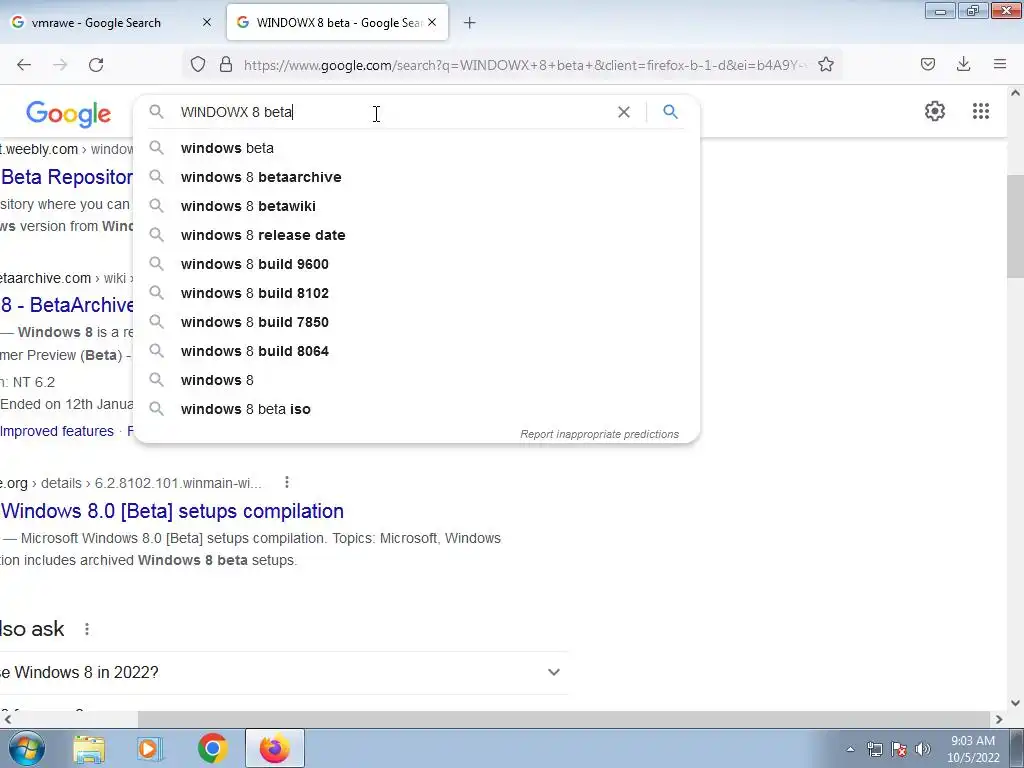Open more options for archive.org result
Image resolution: width=1024 pixels, height=768 pixels.
tap(287, 483)
